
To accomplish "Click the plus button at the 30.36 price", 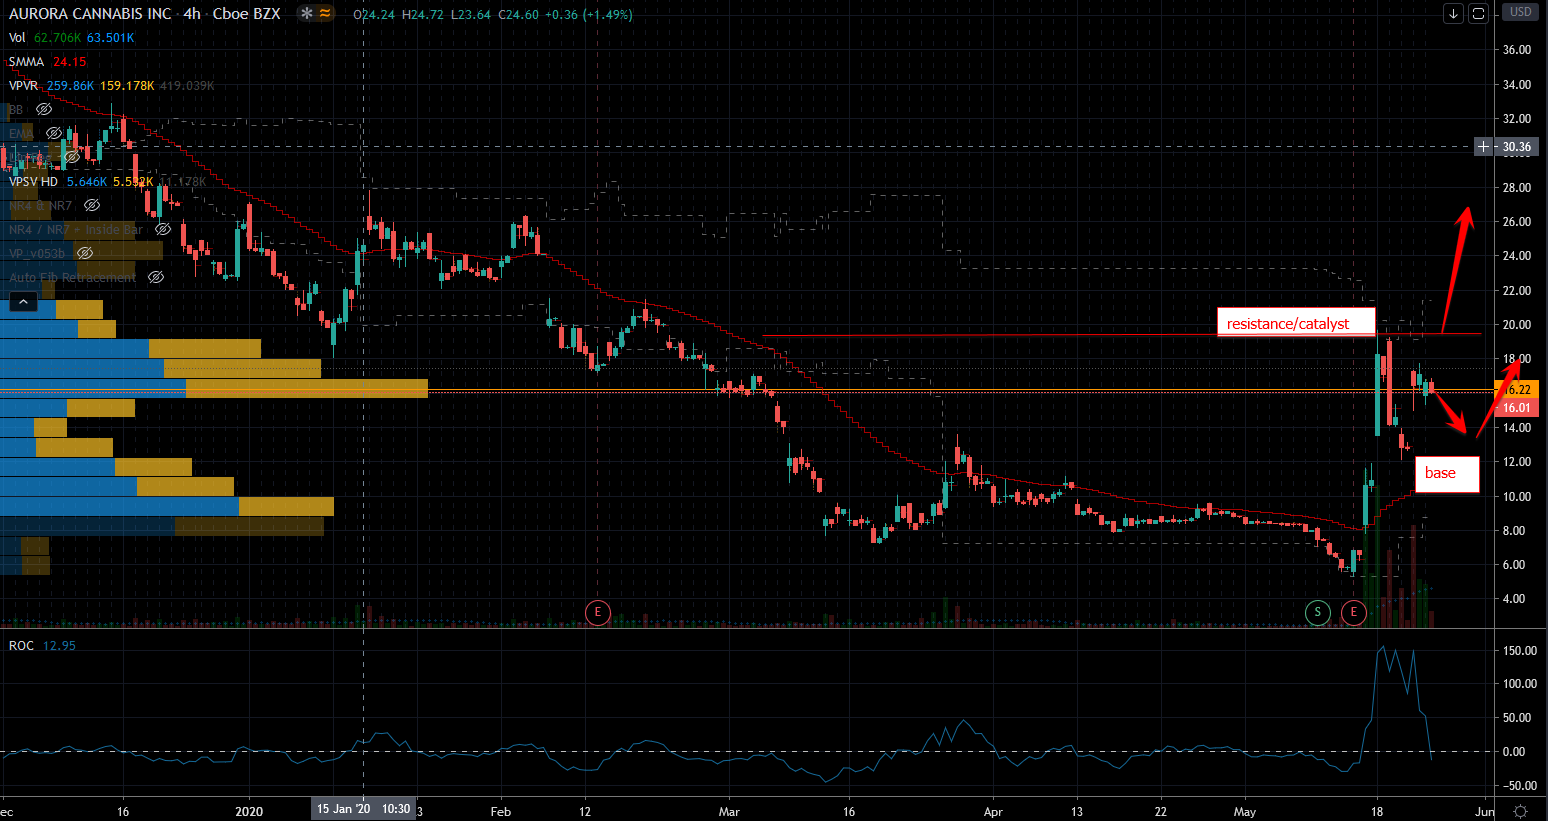I will (1485, 147).
